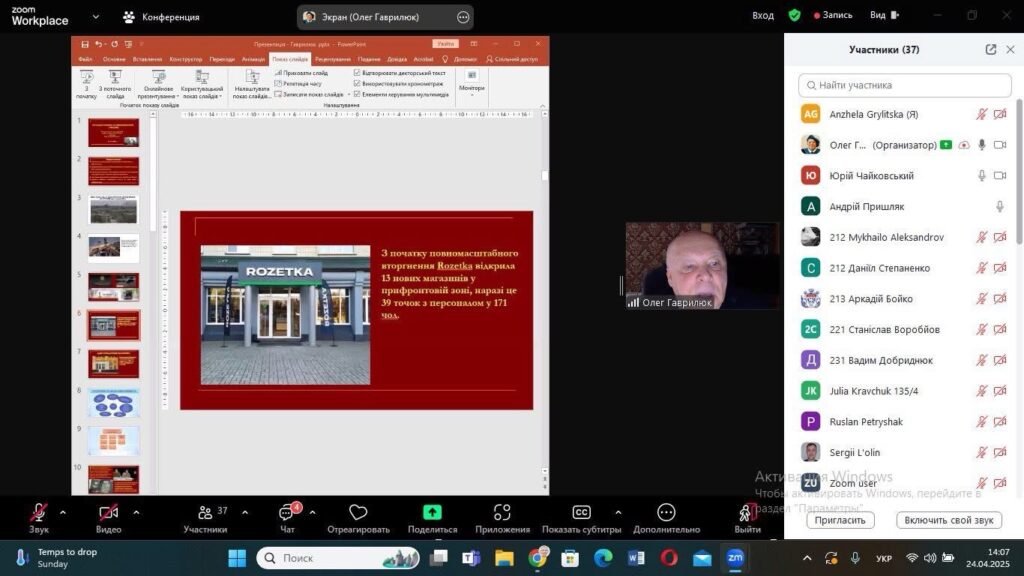The height and width of the screenshot is (576, 1024).
Task: Start camera with the Видео button
Action: 108,514
